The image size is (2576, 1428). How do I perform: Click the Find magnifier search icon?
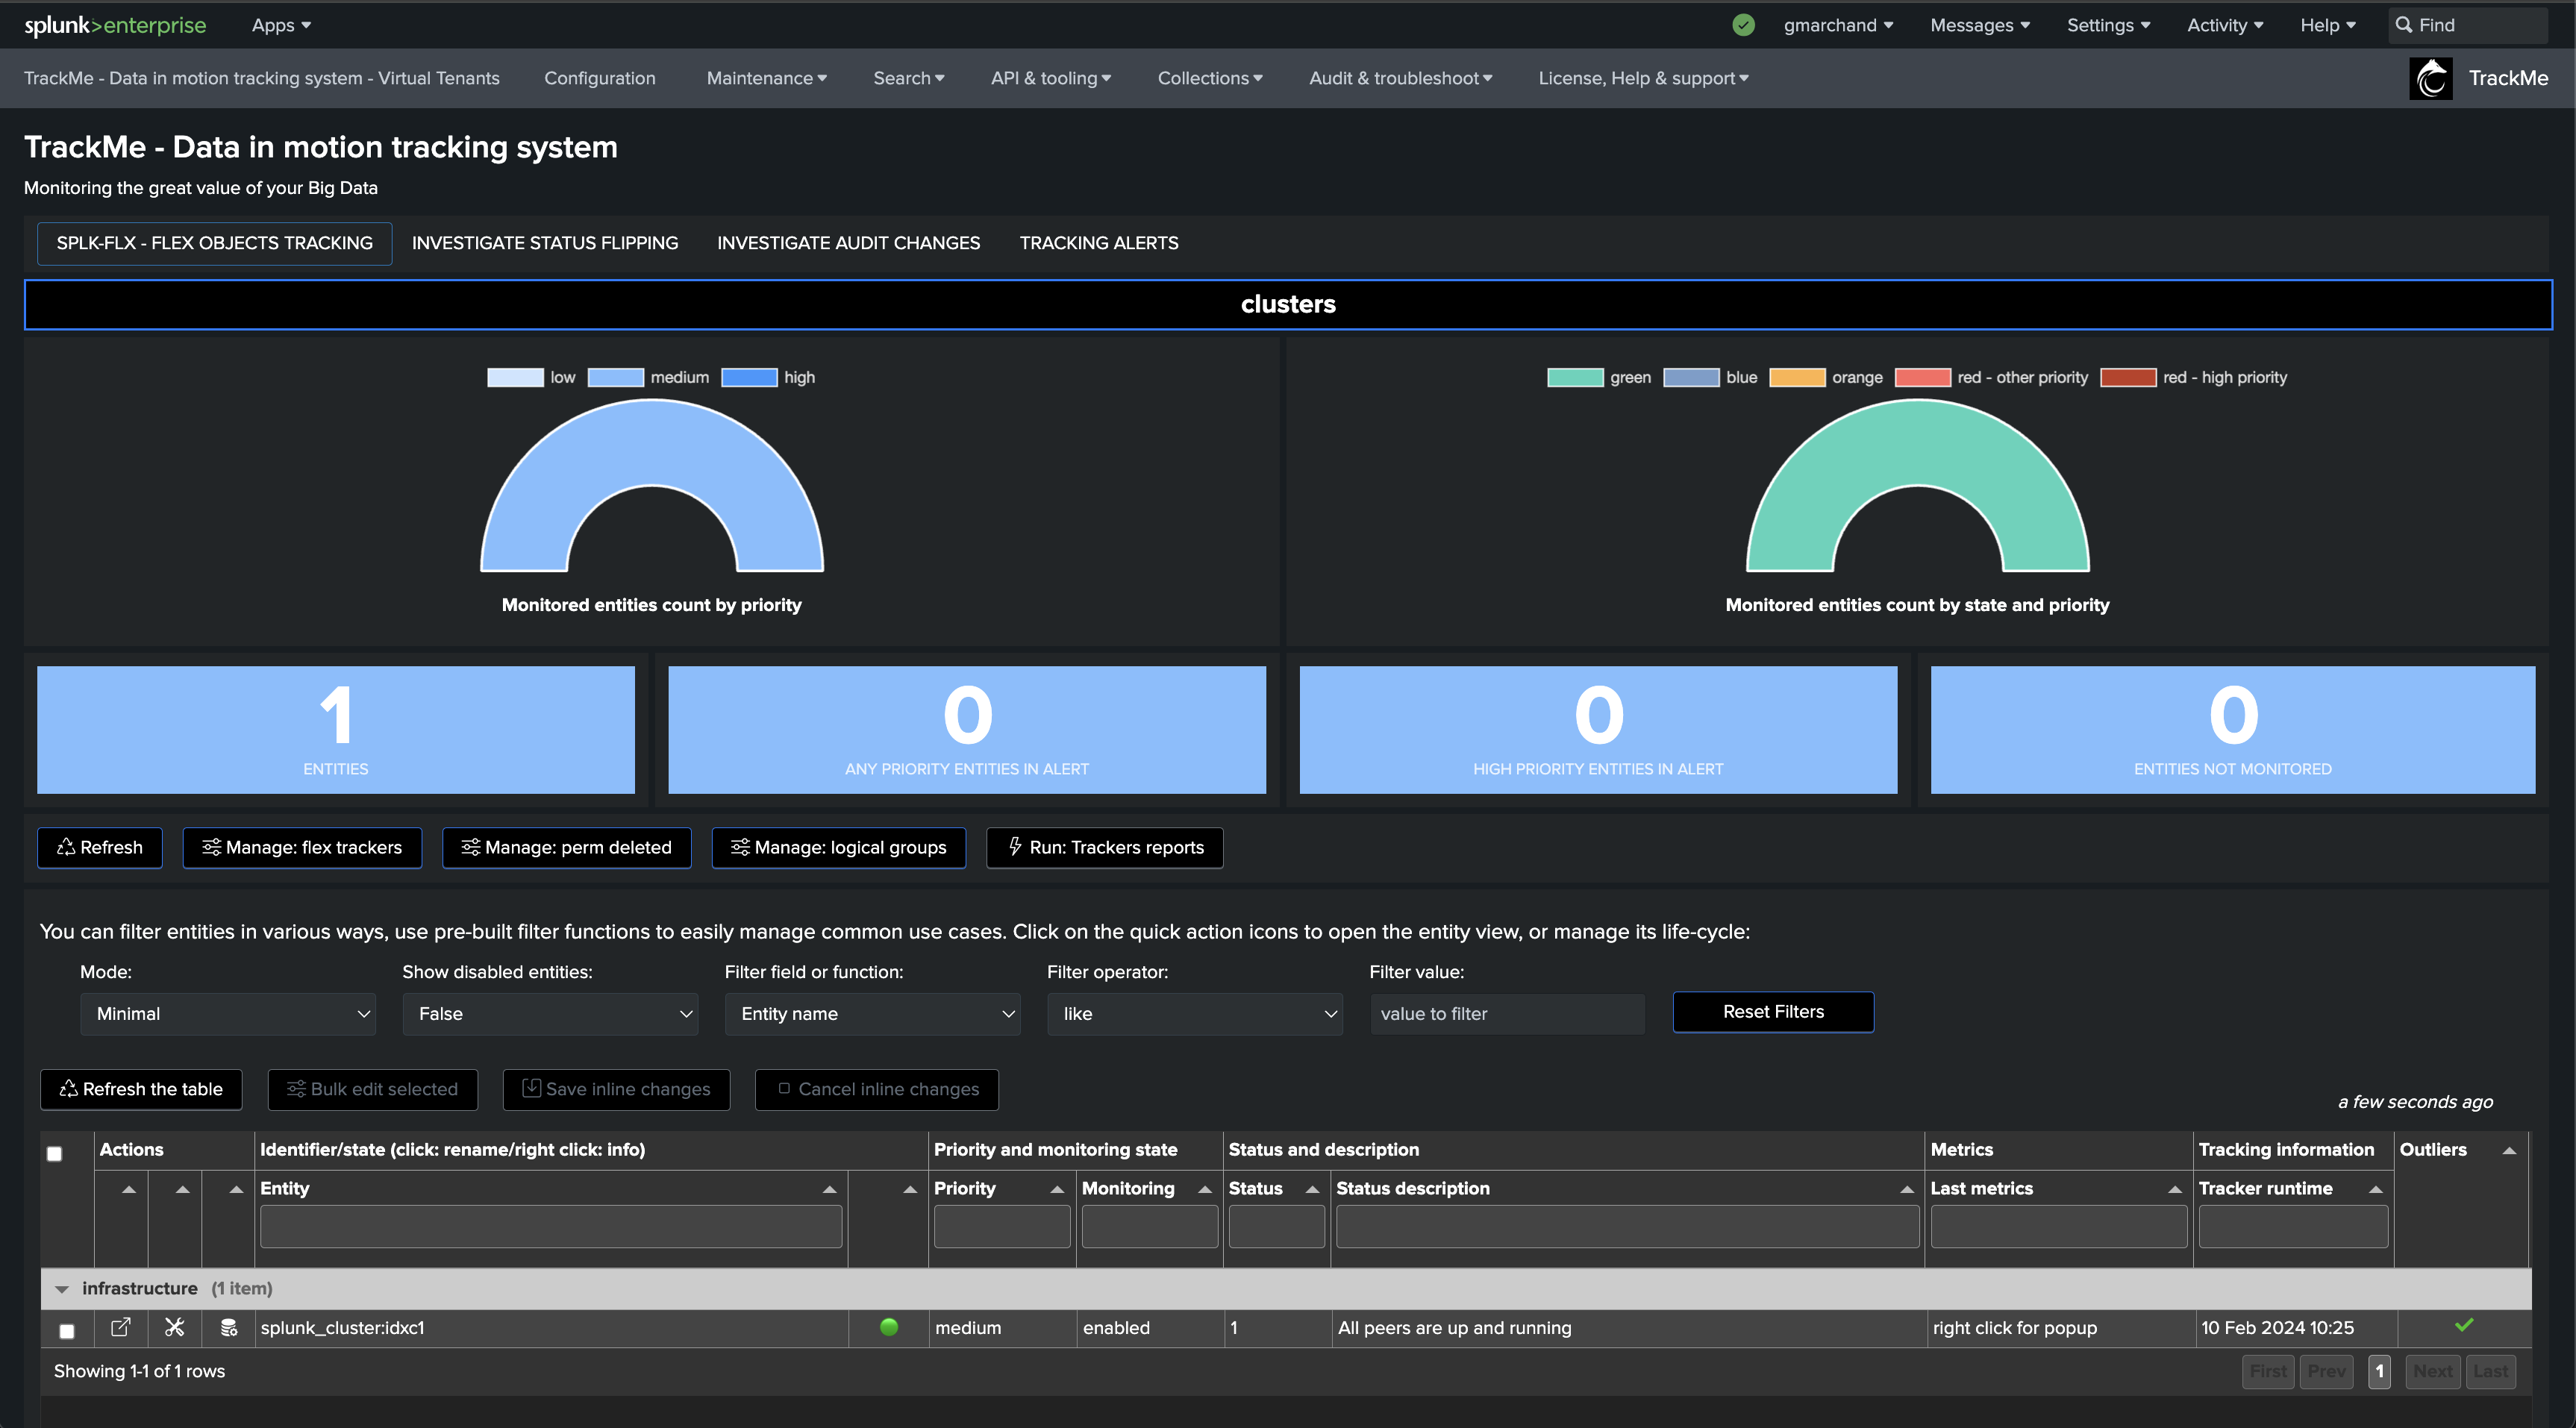[2404, 25]
